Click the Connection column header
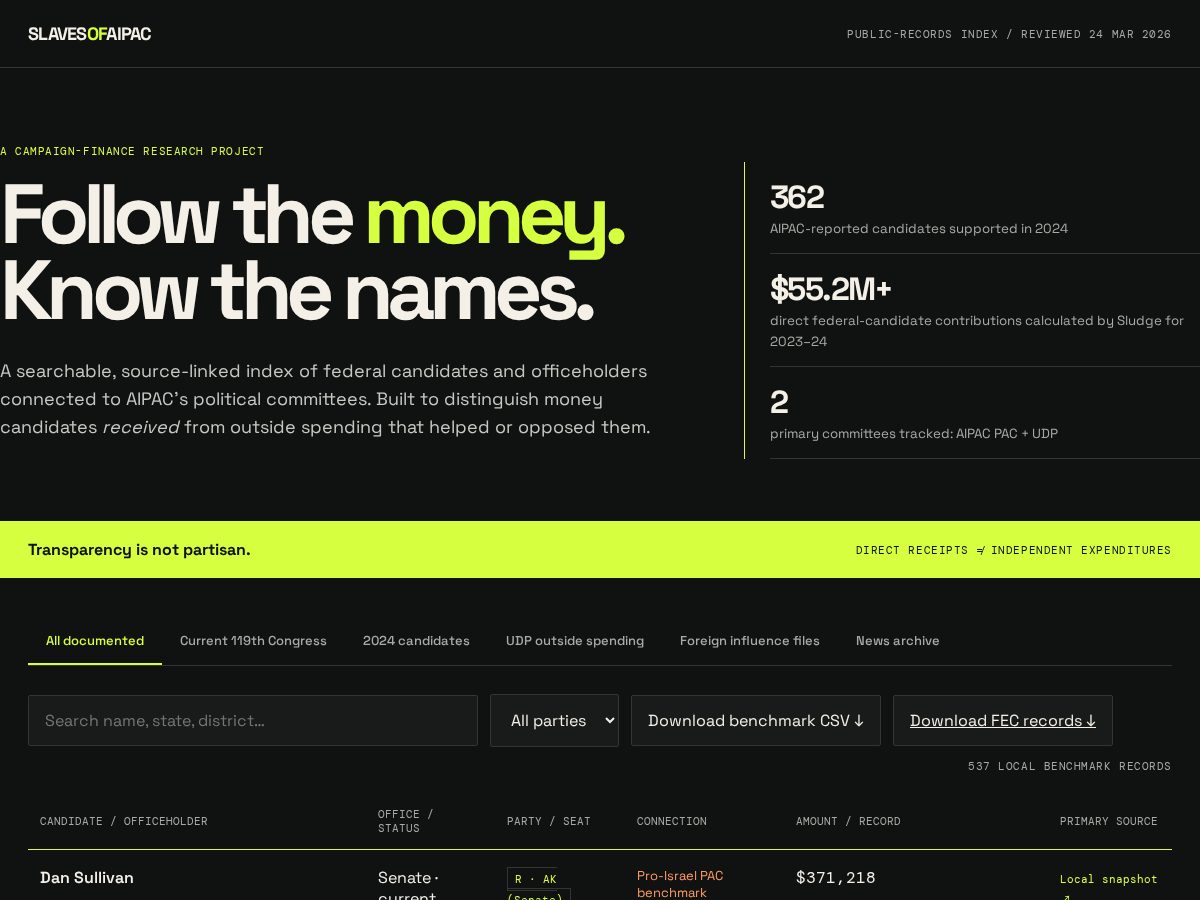The width and height of the screenshot is (1200, 900). click(672, 821)
